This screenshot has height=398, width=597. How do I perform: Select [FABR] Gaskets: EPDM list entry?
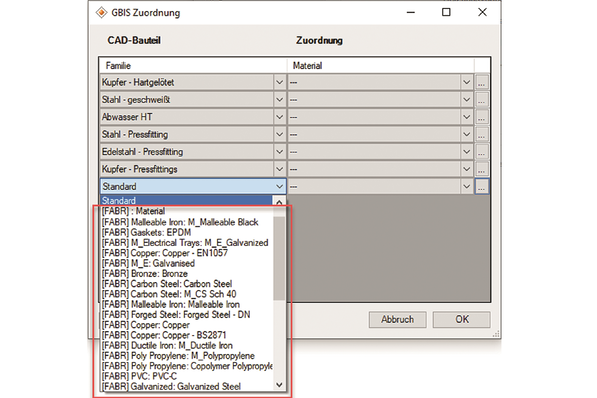[147, 232]
